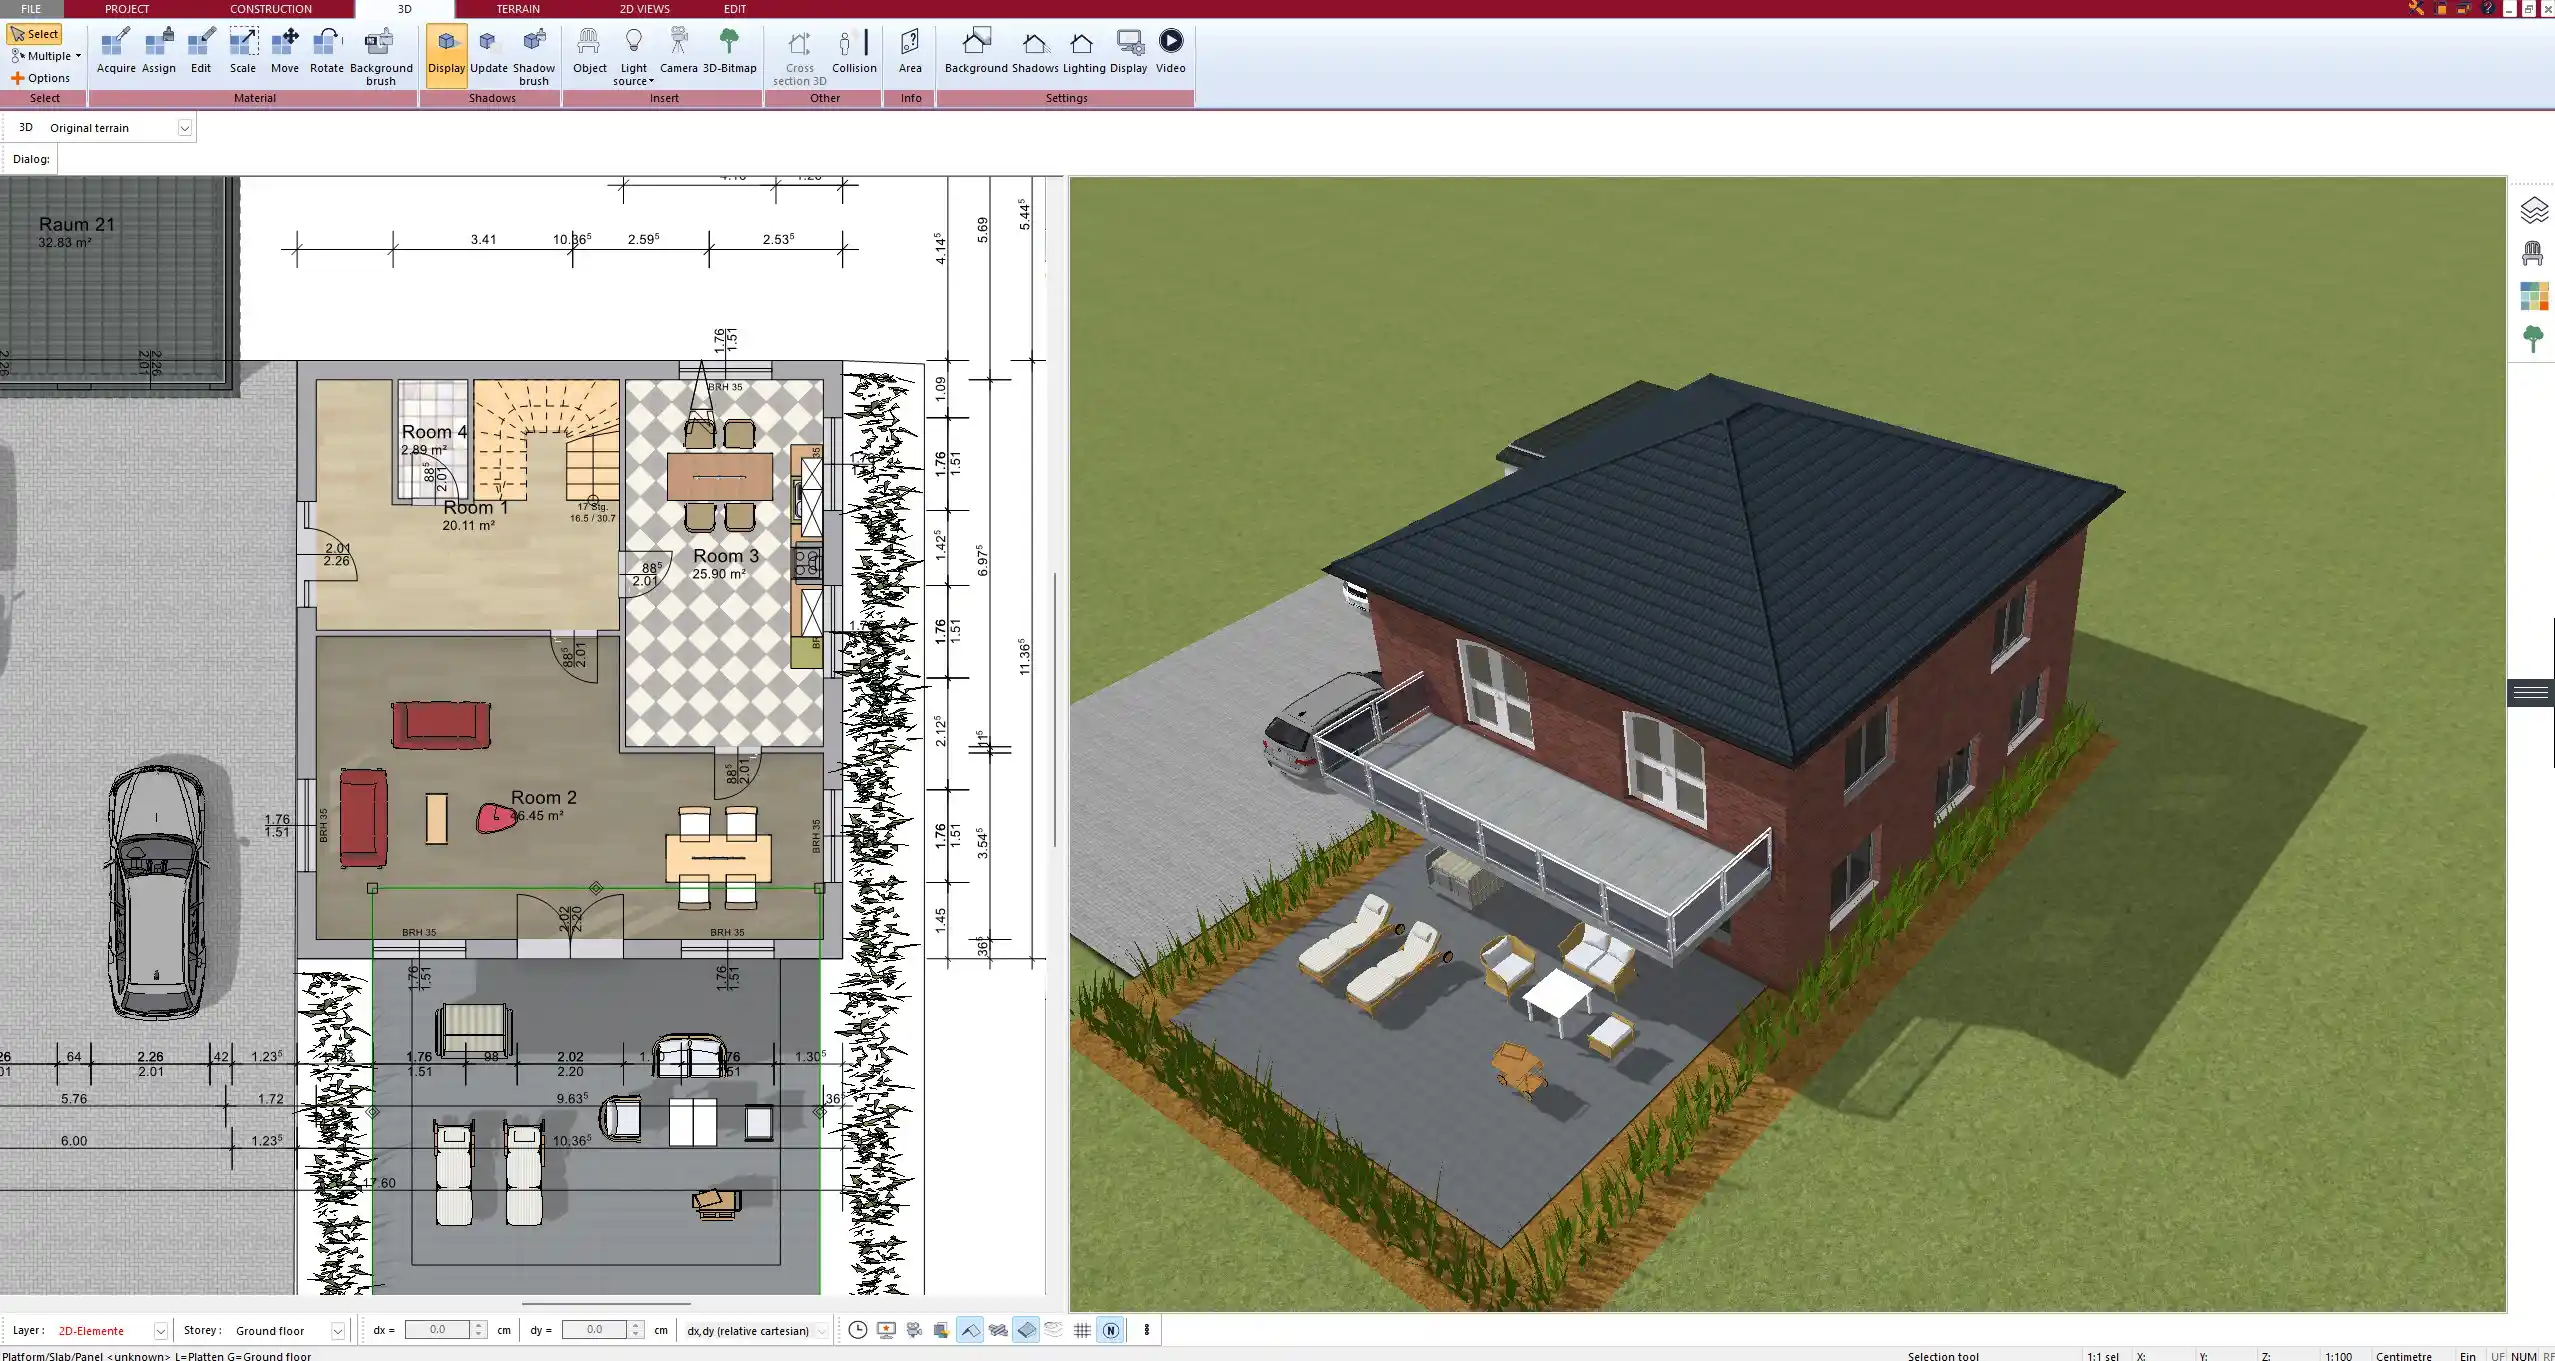Viewport: 2555px width, 1361px height.
Task: Open Background settings
Action: coord(976,52)
